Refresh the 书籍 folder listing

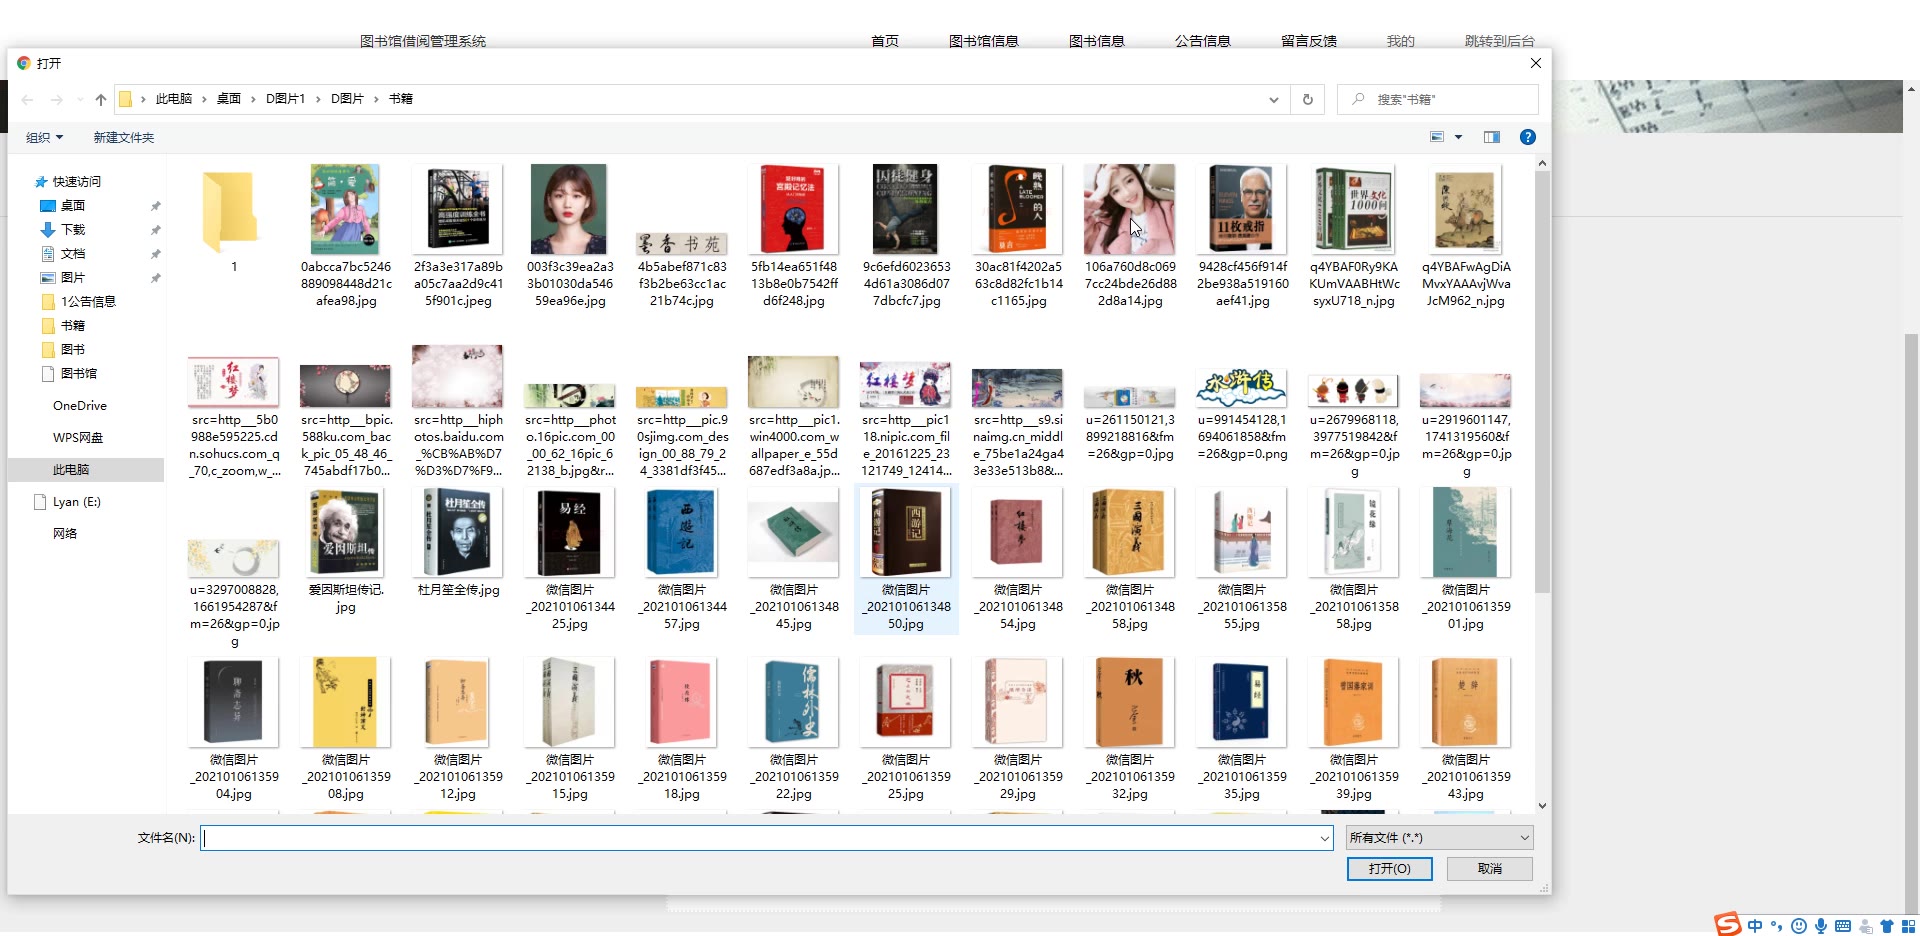pyautogui.click(x=1307, y=99)
